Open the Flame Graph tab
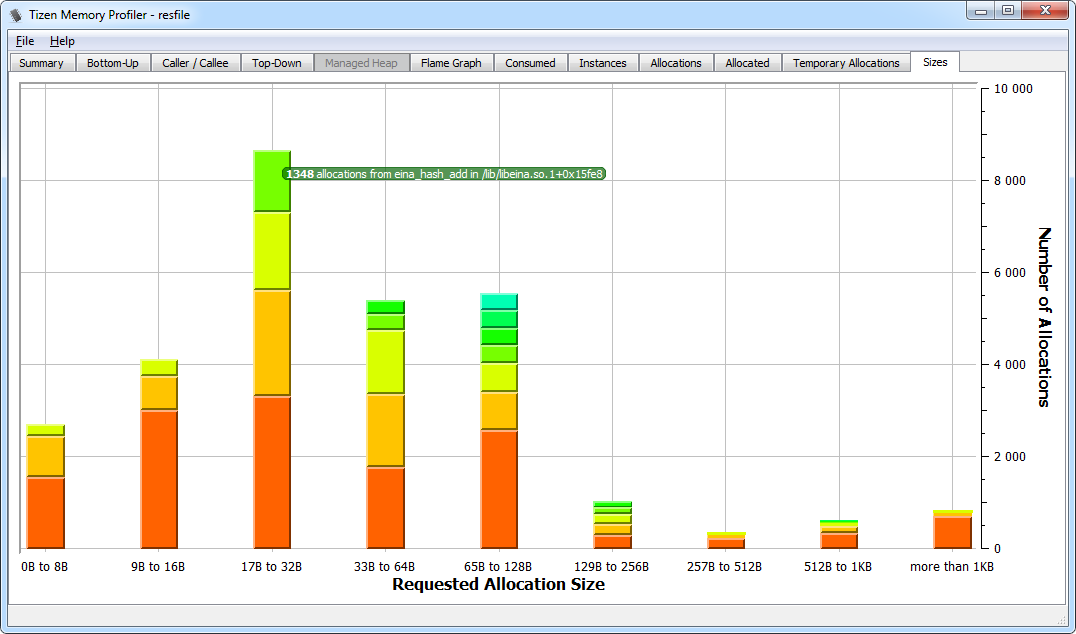1076x634 pixels. coord(451,62)
